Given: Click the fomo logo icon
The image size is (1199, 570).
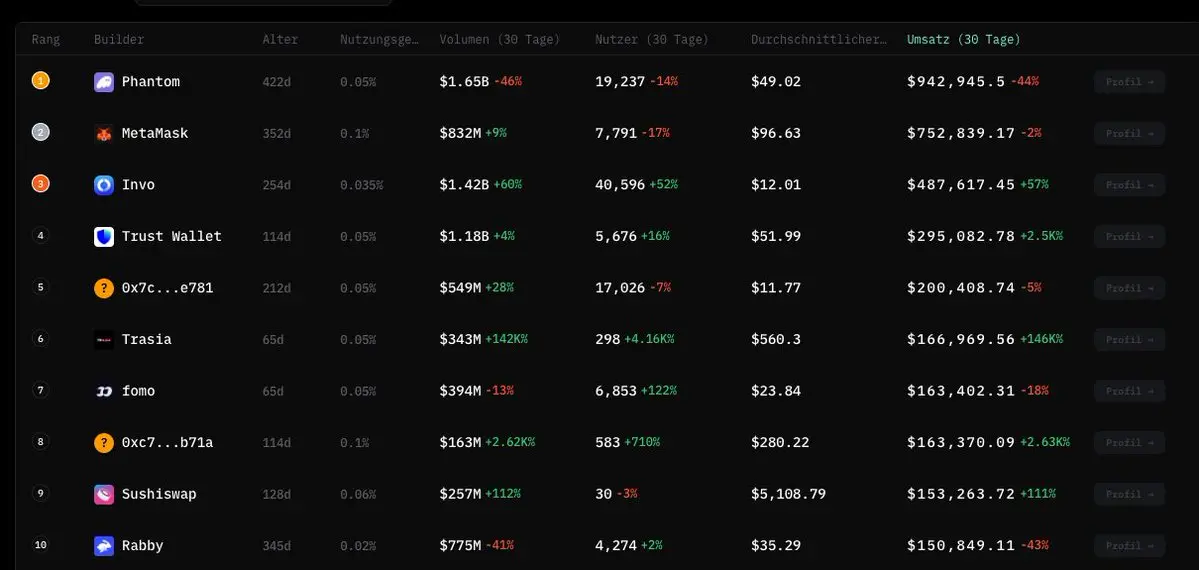Looking at the screenshot, I should pyautogui.click(x=104, y=391).
